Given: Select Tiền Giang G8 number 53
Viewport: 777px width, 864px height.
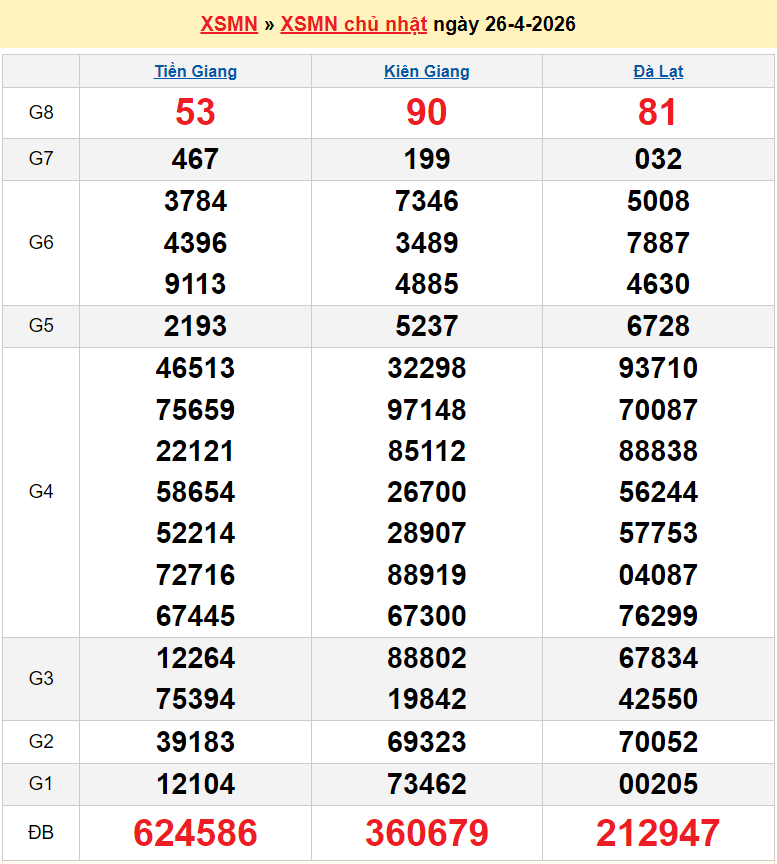Looking at the screenshot, I should (x=195, y=112).
